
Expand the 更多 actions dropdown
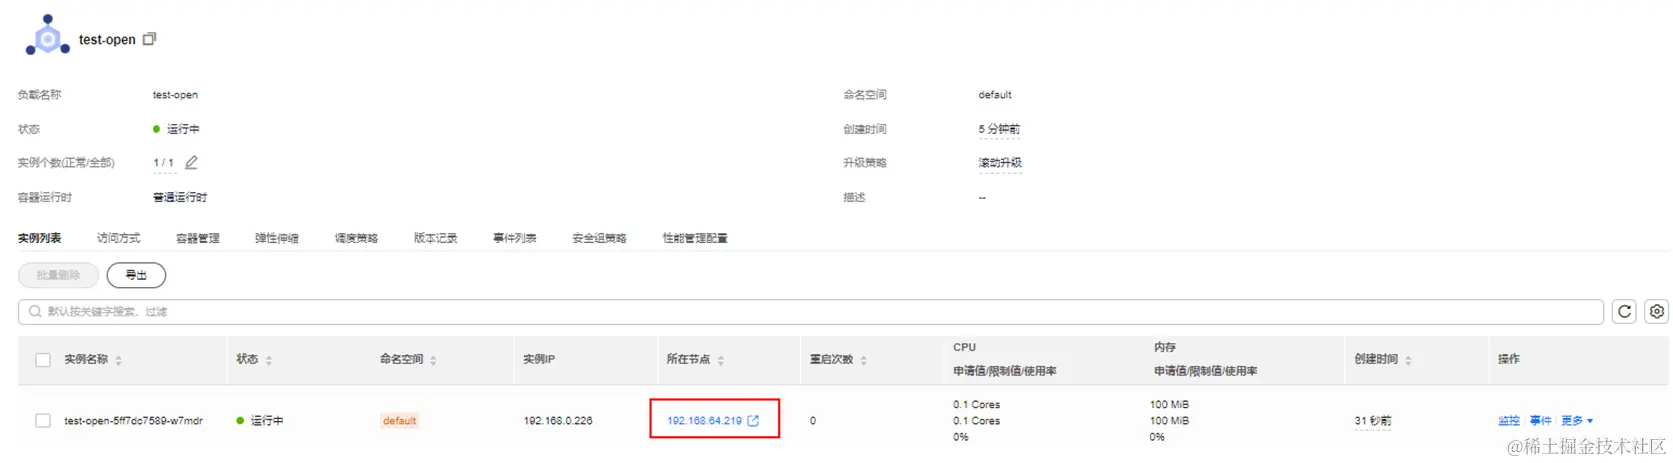[1577, 421]
